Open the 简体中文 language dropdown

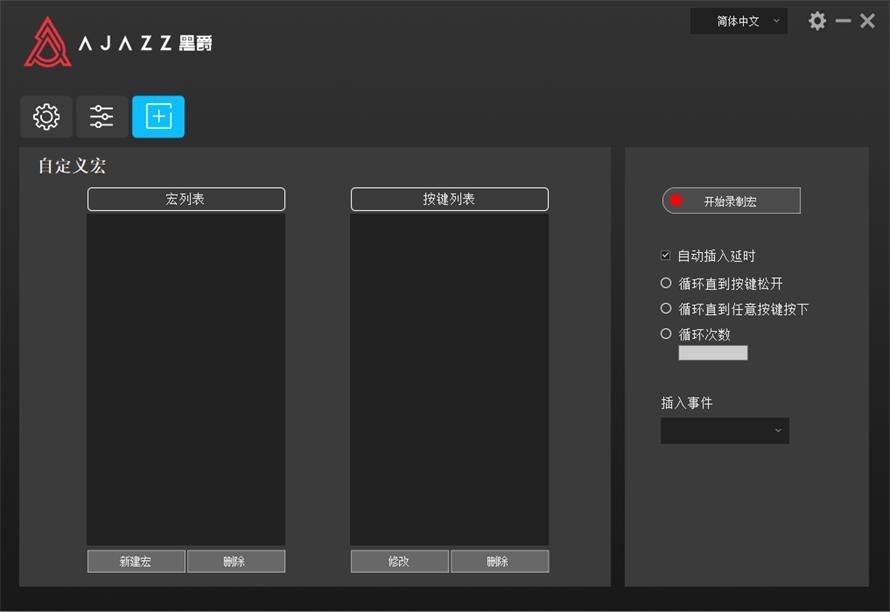[738, 20]
